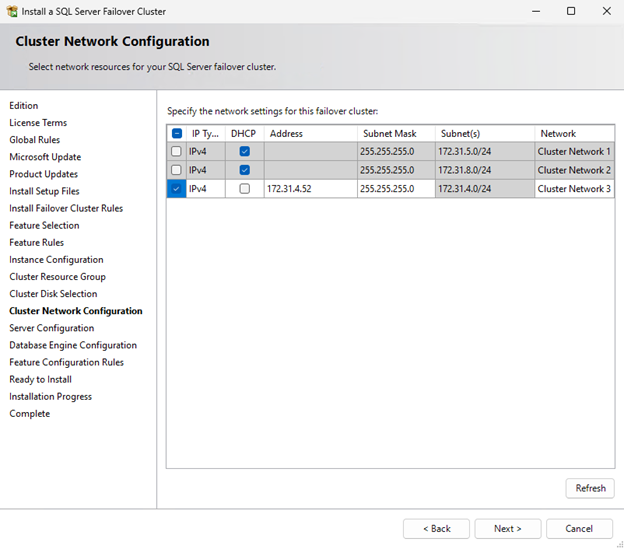
Task: Select the Cluster Resource Group step
Action: tap(57, 276)
